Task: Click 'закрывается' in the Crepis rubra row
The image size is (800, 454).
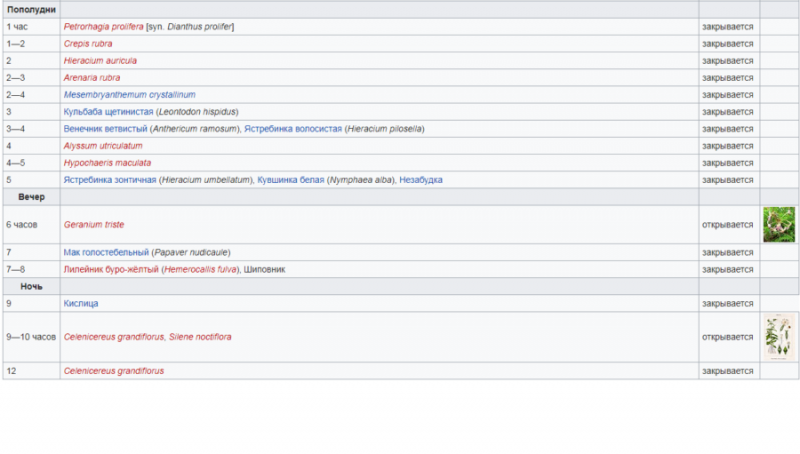Action: point(728,44)
